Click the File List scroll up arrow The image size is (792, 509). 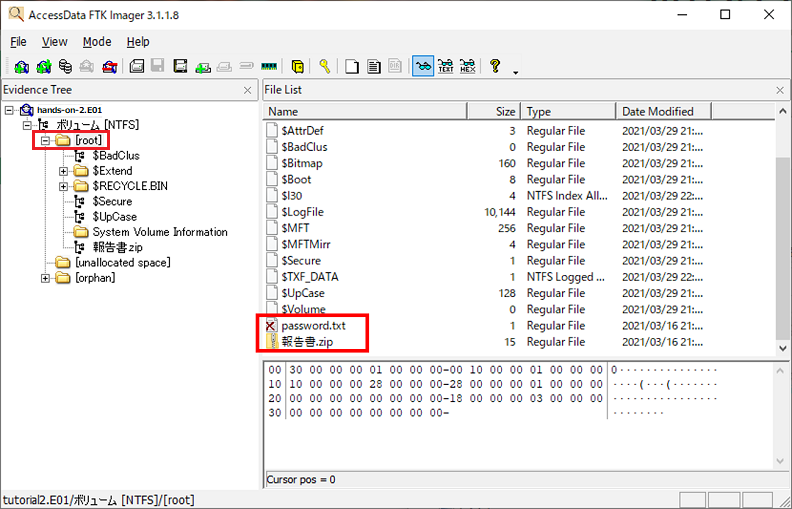782,111
